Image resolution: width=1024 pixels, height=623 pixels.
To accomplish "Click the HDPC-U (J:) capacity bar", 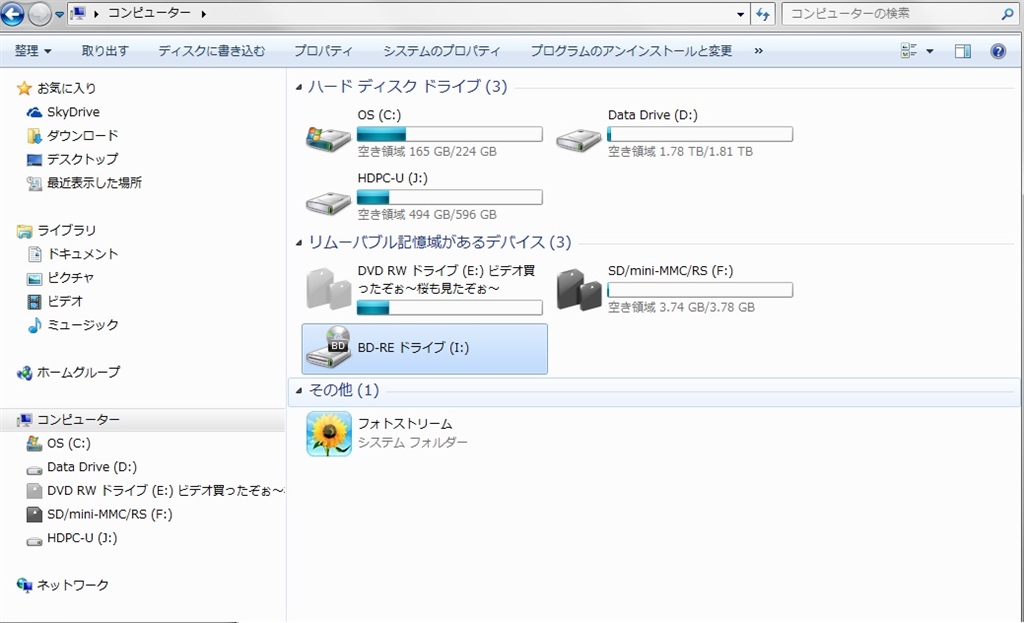I will [x=449, y=197].
